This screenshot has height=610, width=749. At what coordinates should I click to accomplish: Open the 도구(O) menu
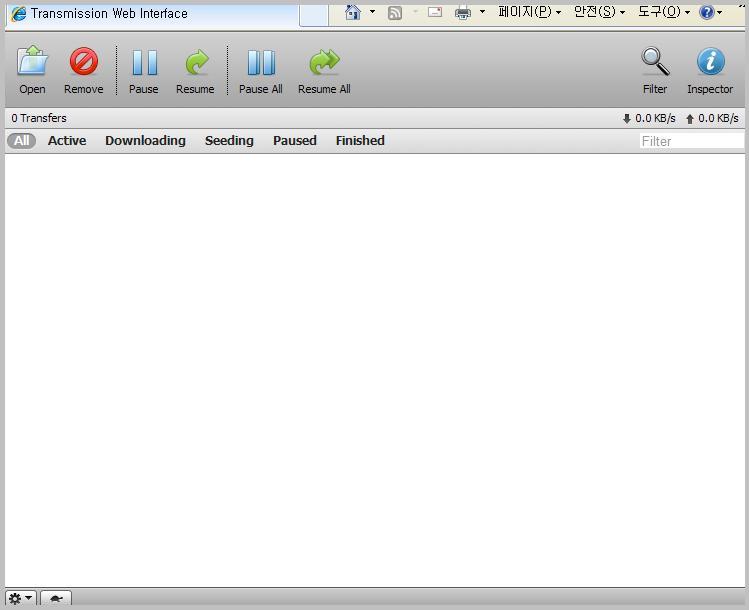pos(664,11)
